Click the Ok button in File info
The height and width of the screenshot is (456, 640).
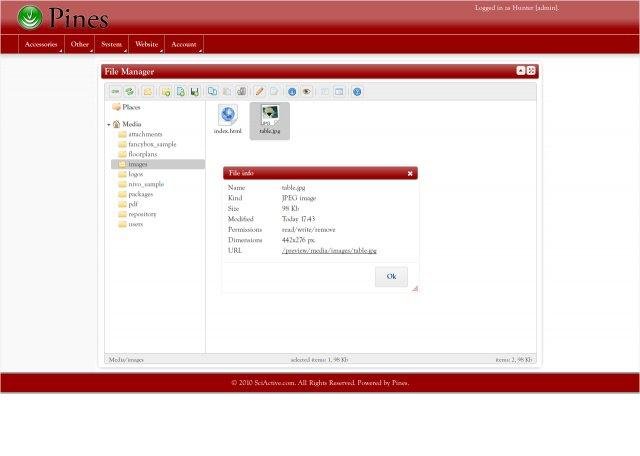pyautogui.click(x=391, y=276)
